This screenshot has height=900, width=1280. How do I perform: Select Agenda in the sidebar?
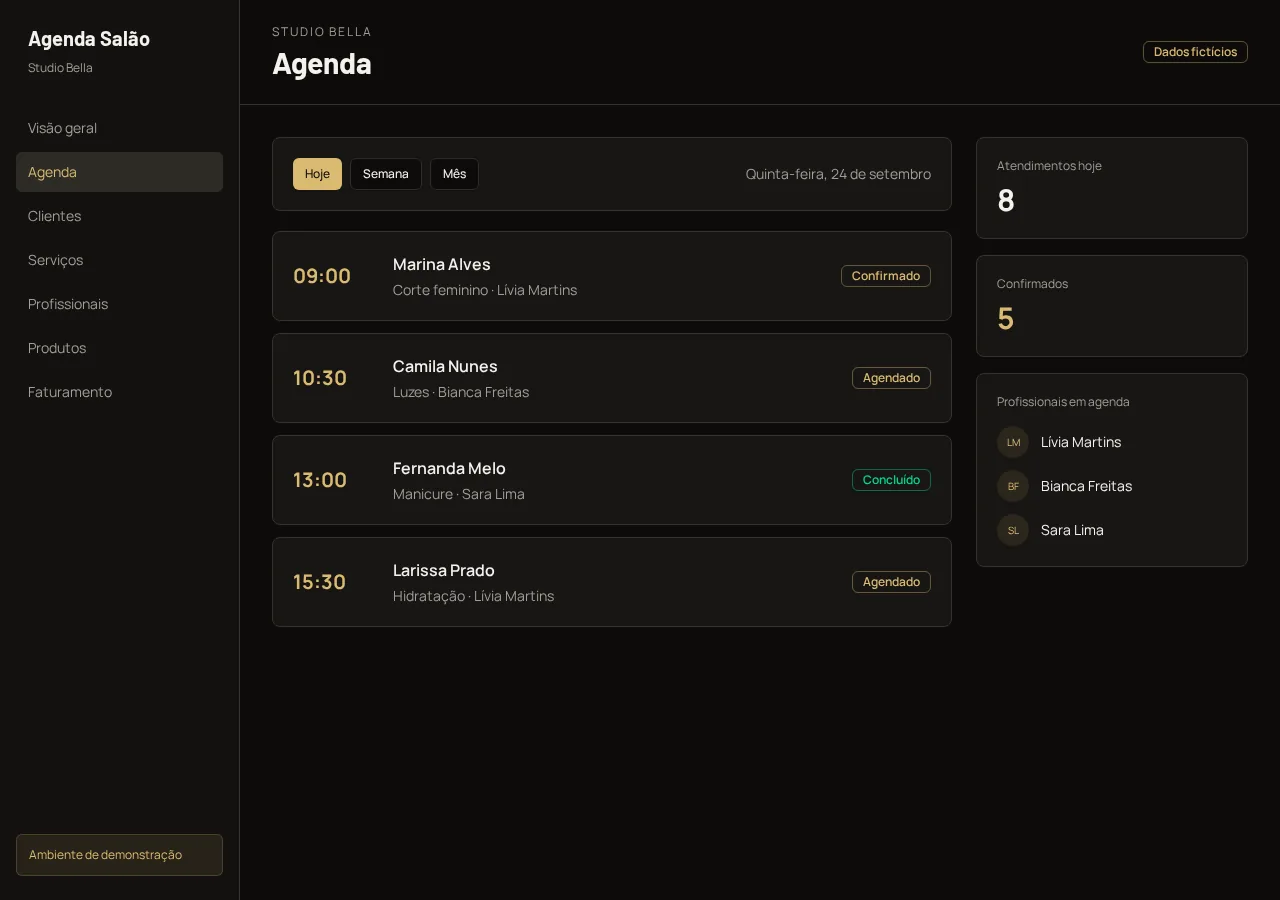119,172
